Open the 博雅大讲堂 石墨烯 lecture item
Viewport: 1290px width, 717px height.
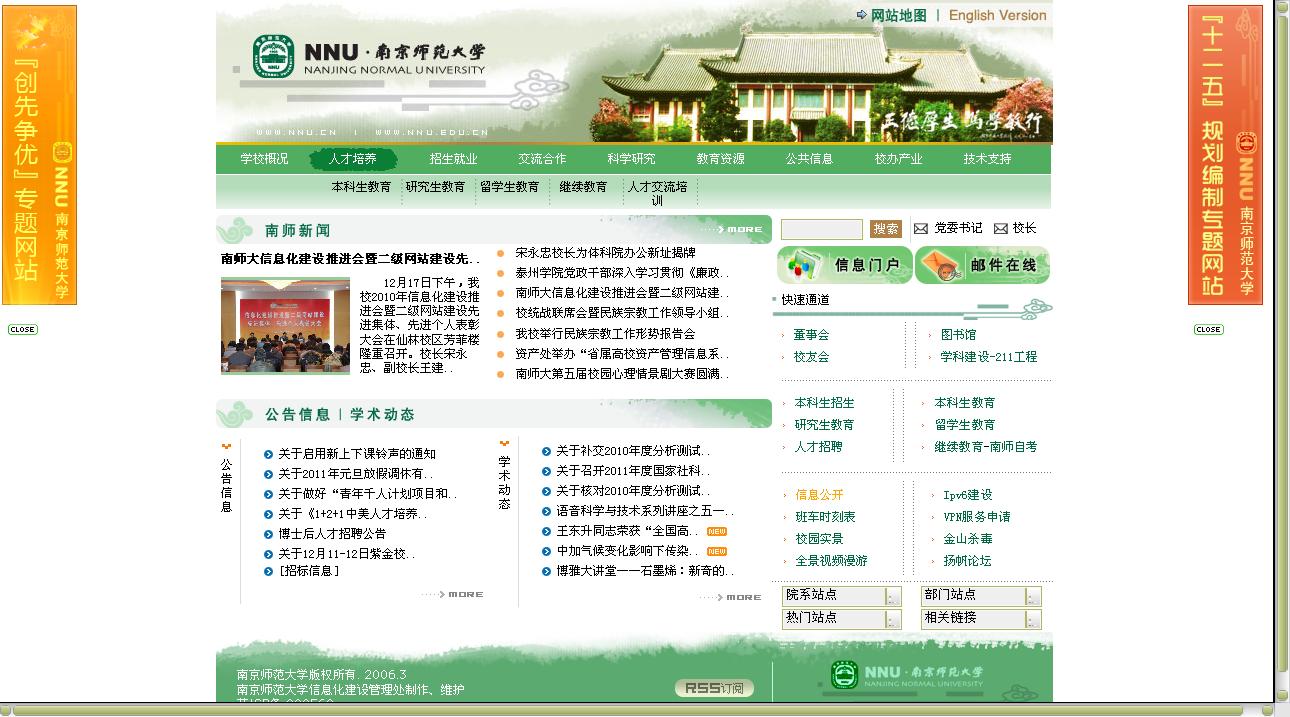646,571
